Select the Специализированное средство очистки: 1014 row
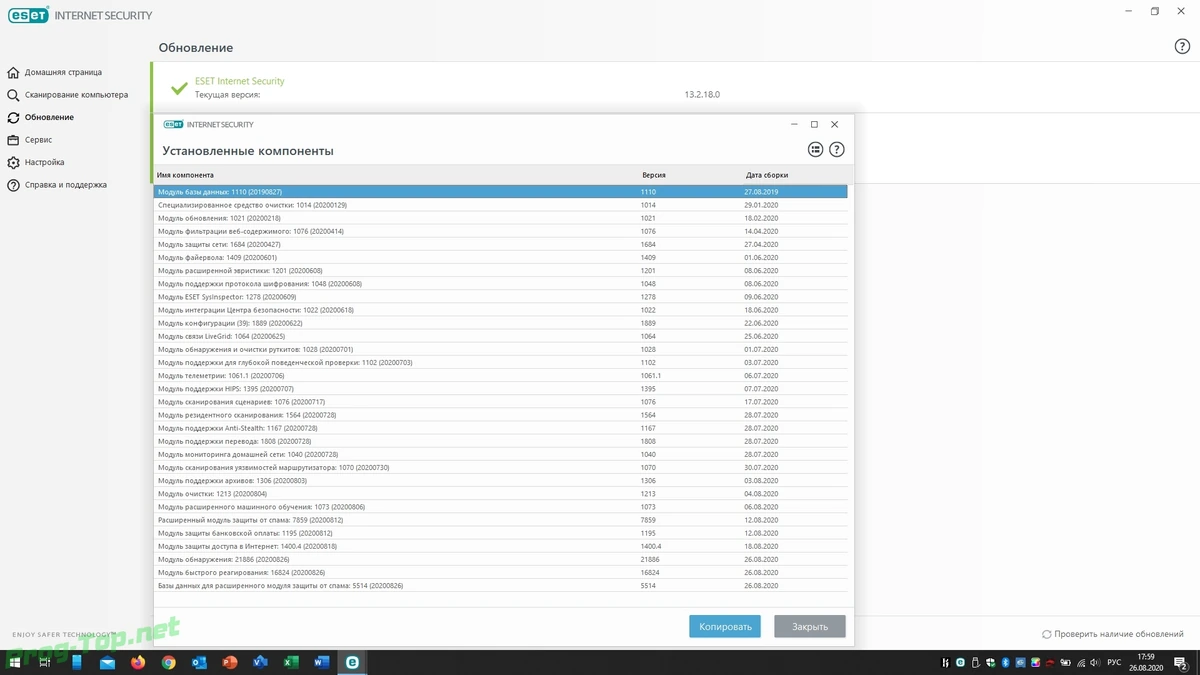1200x675 pixels. 500,205
